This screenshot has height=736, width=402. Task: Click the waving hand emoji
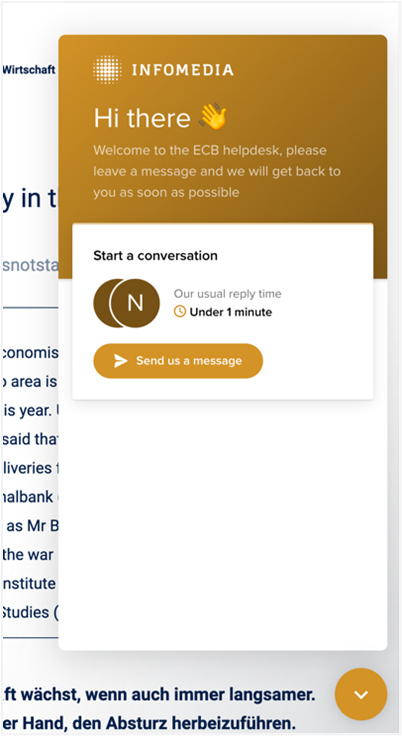click(x=213, y=117)
